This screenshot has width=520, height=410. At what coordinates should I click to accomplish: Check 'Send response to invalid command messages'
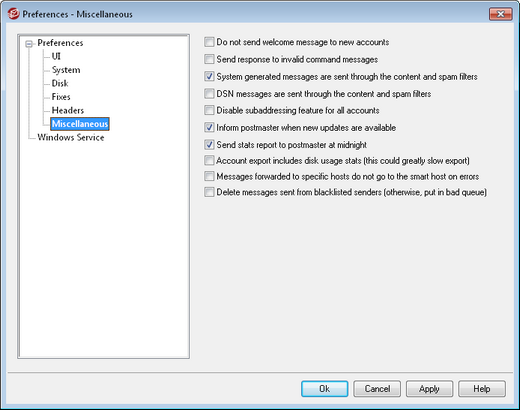pyautogui.click(x=209, y=59)
